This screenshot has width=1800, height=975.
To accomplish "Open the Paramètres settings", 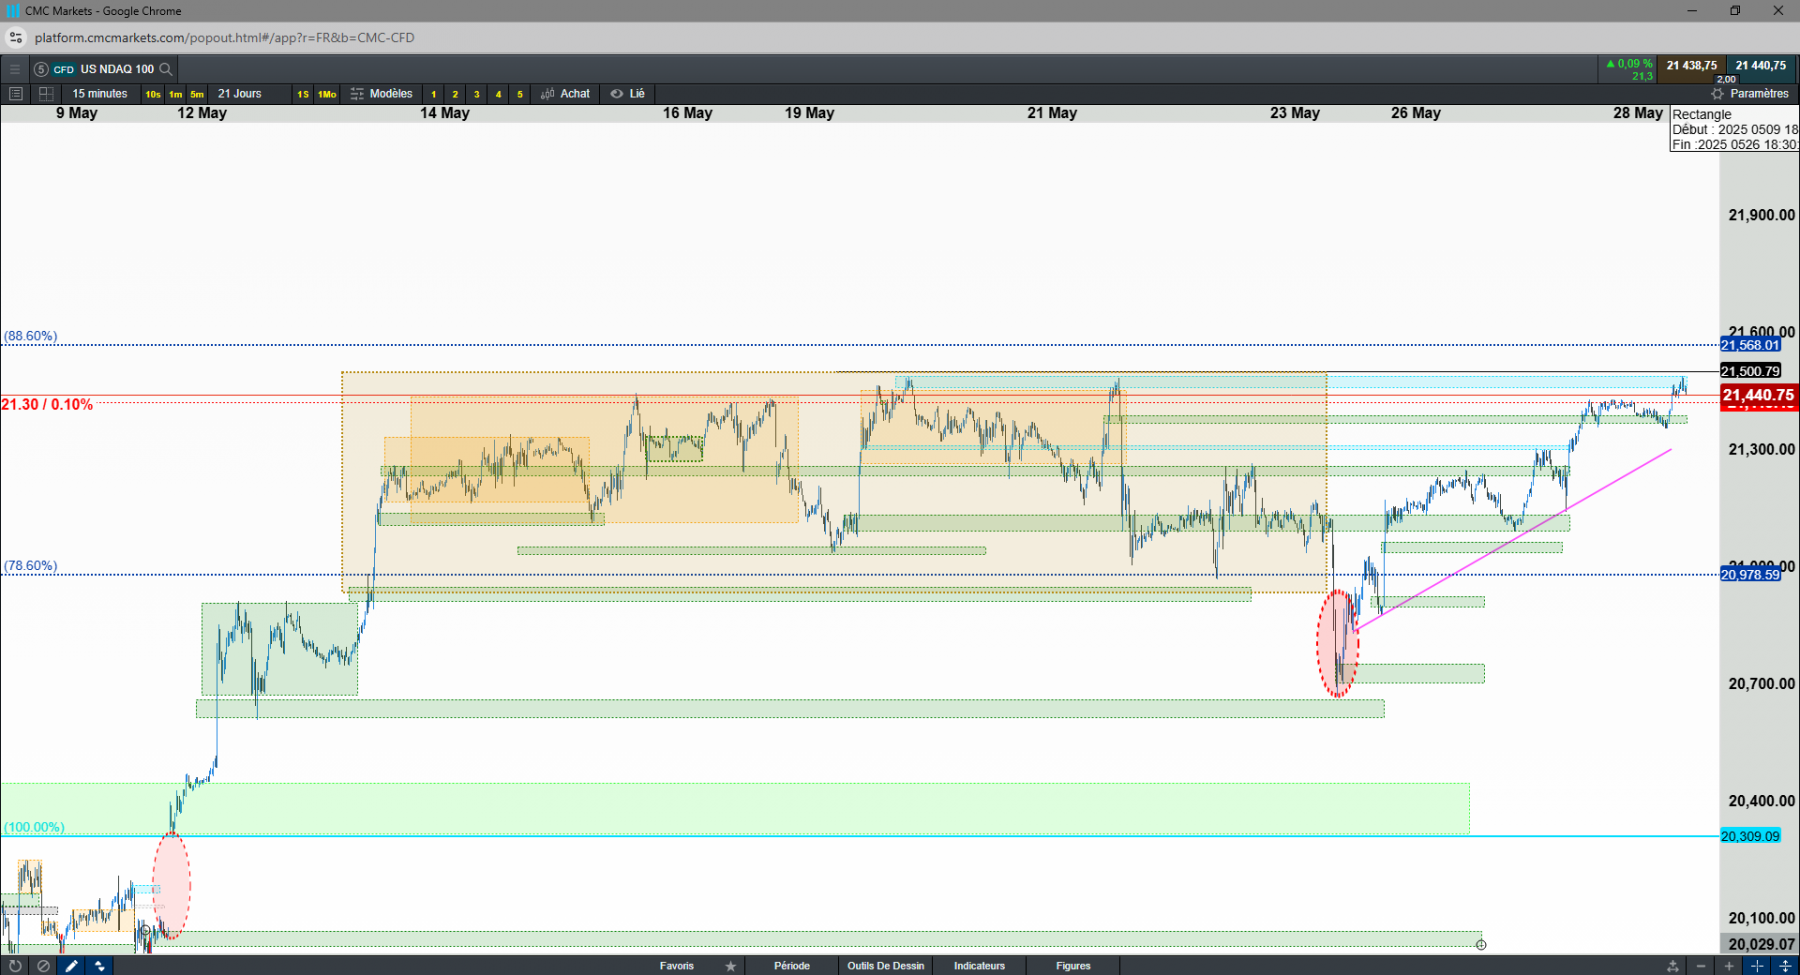I will [x=1750, y=94].
